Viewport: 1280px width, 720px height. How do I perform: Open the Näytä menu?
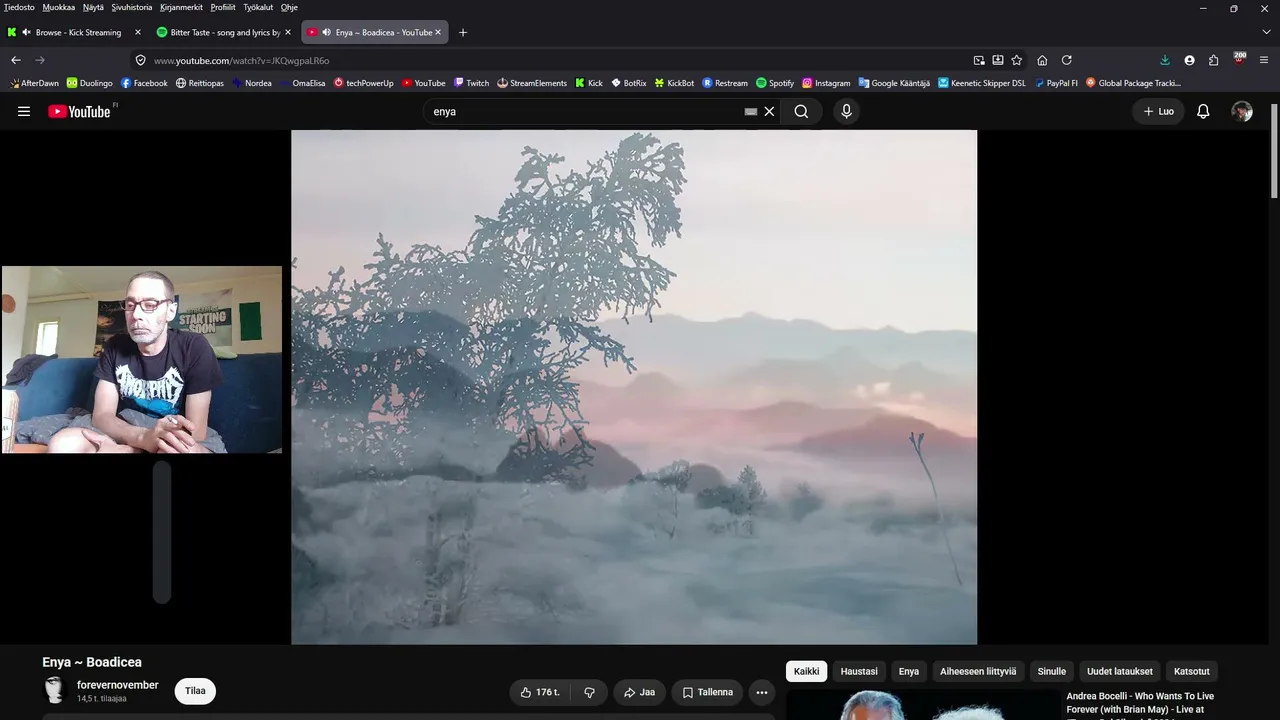coord(93,7)
